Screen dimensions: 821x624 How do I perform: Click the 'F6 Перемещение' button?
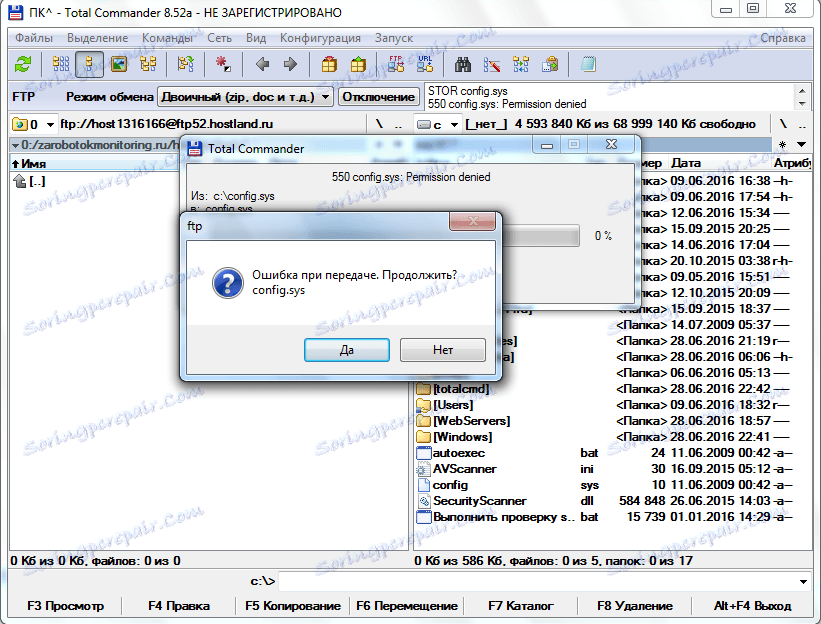[407, 606]
